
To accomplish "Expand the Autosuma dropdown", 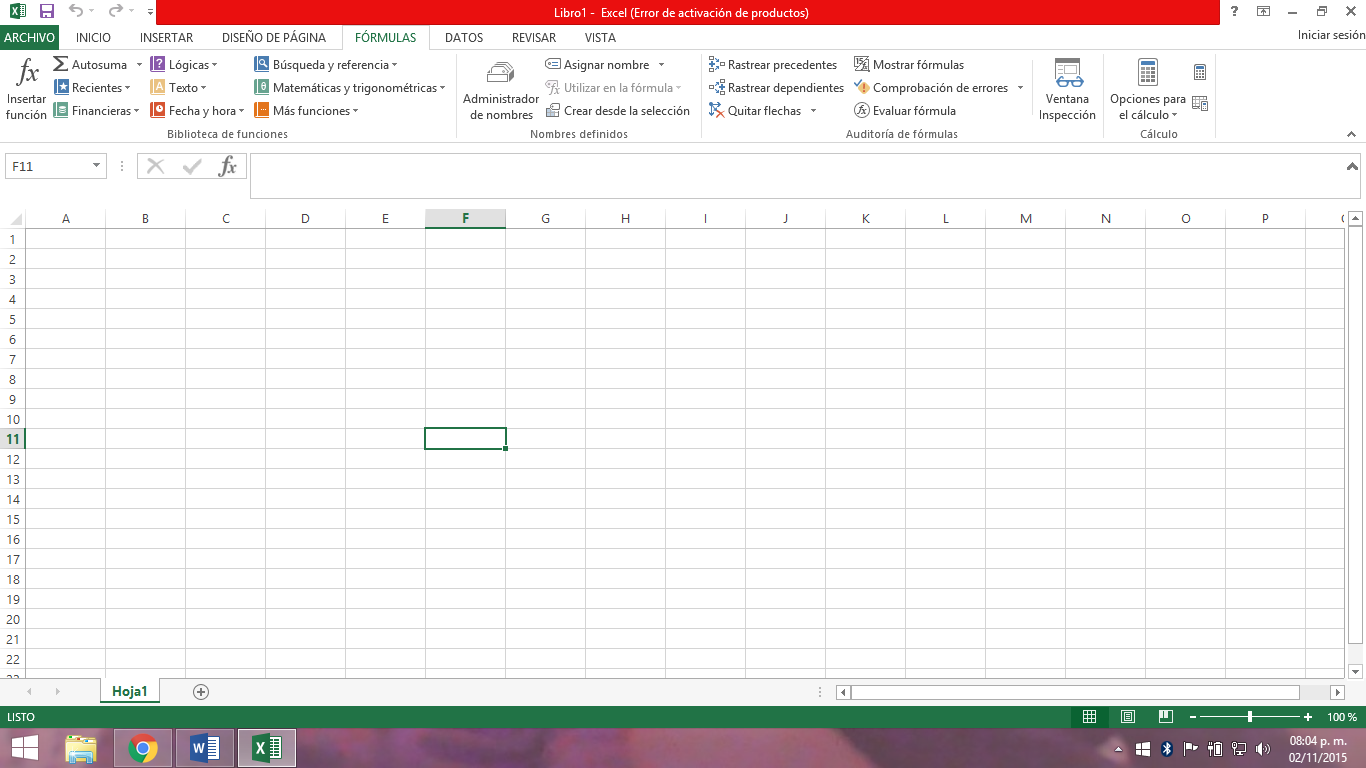I will [138, 65].
